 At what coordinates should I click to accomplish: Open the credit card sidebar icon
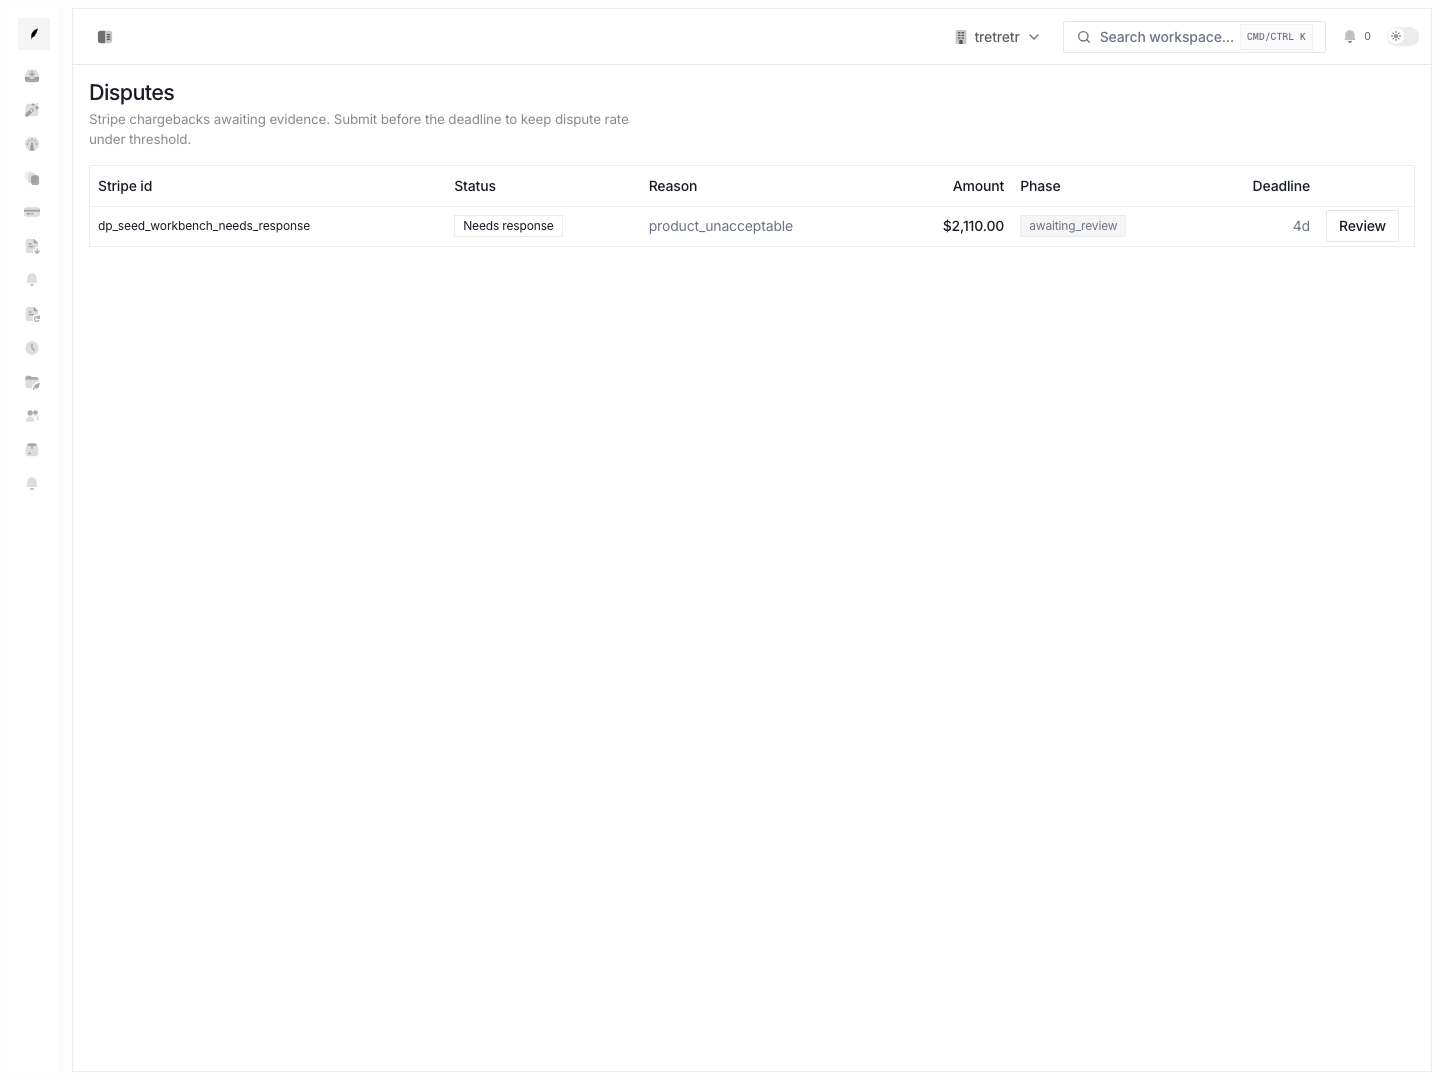tap(32, 212)
